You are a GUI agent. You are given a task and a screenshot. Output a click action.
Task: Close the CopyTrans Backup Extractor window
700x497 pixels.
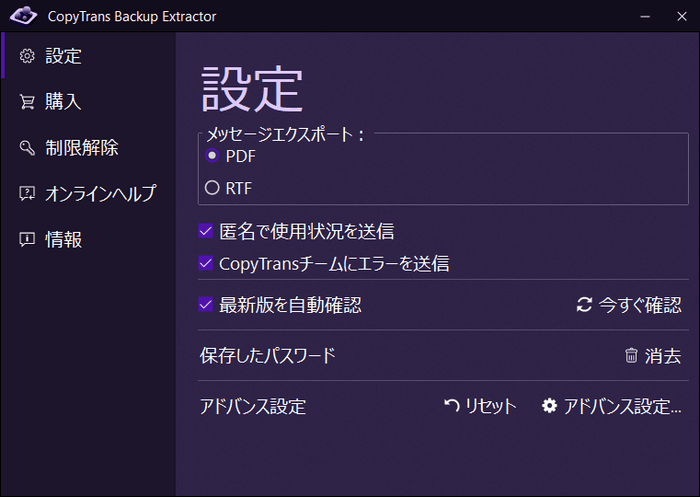tap(682, 17)
